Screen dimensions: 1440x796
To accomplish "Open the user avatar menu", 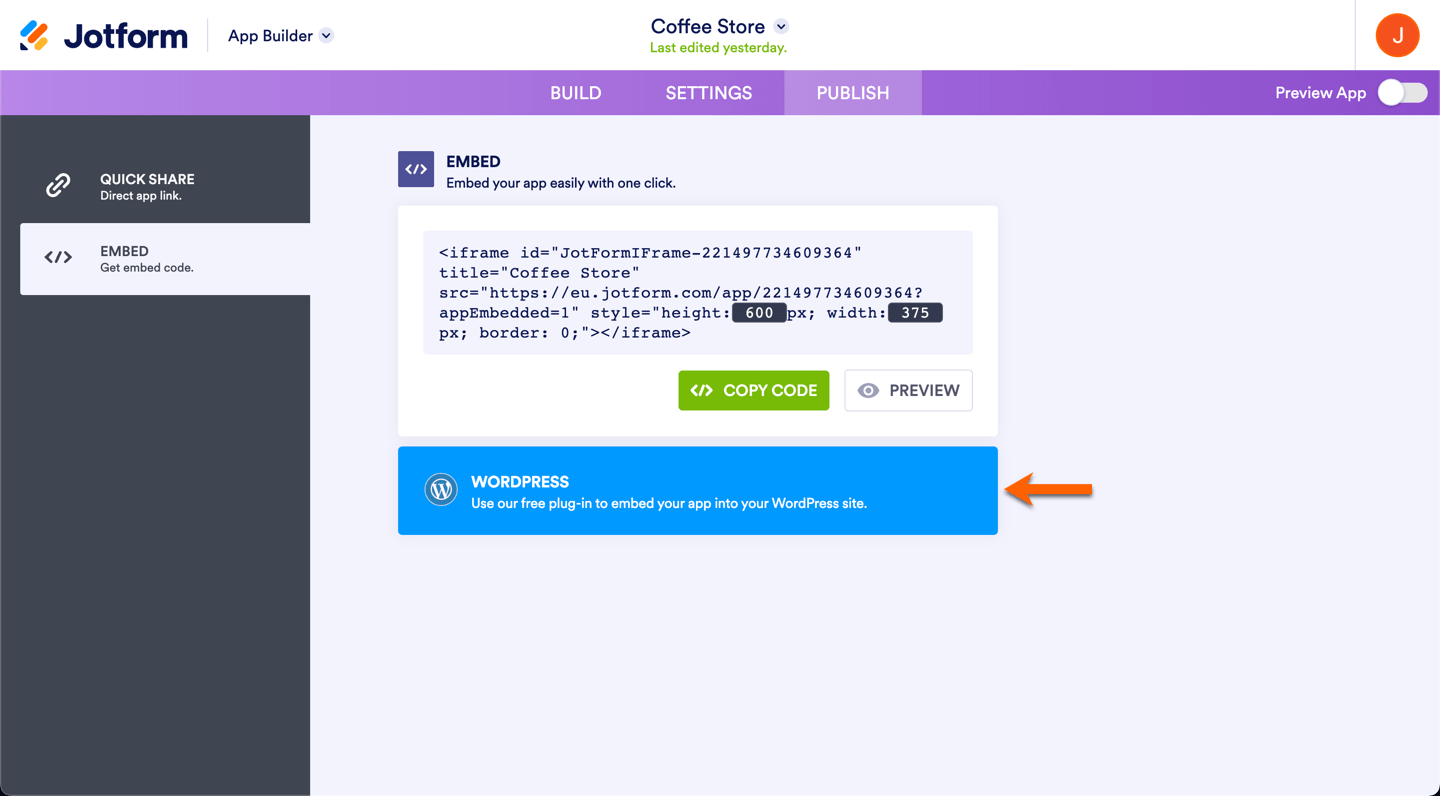I will pos(1397,36).
